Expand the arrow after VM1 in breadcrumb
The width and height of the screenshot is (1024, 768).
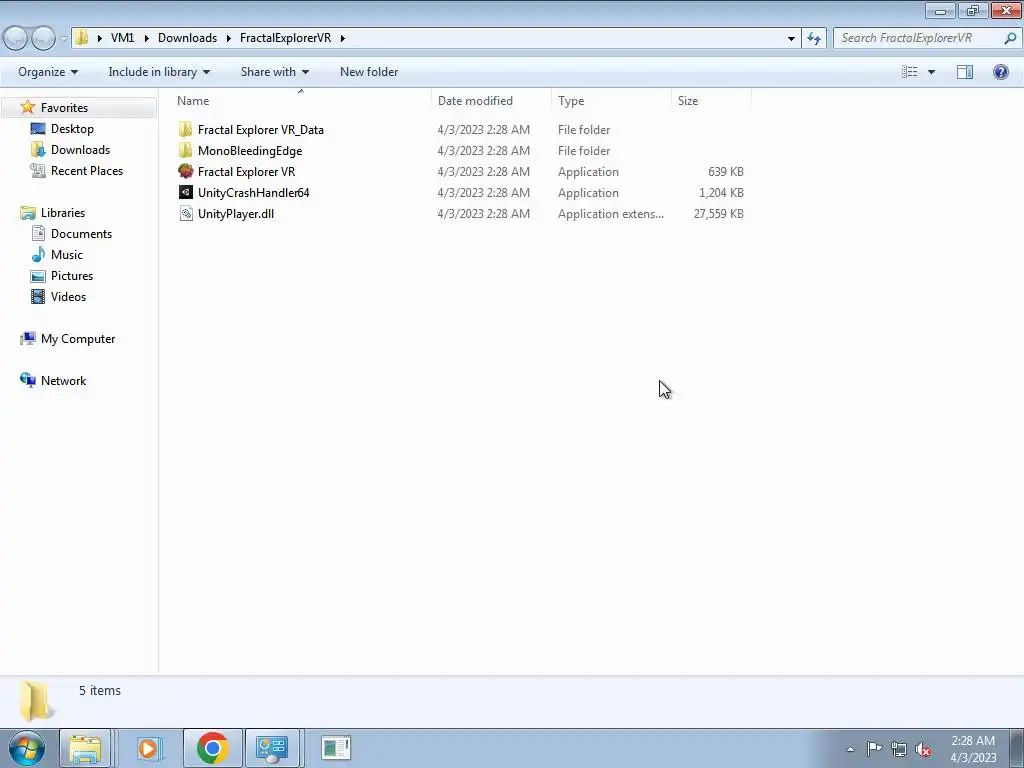point(146,38)
